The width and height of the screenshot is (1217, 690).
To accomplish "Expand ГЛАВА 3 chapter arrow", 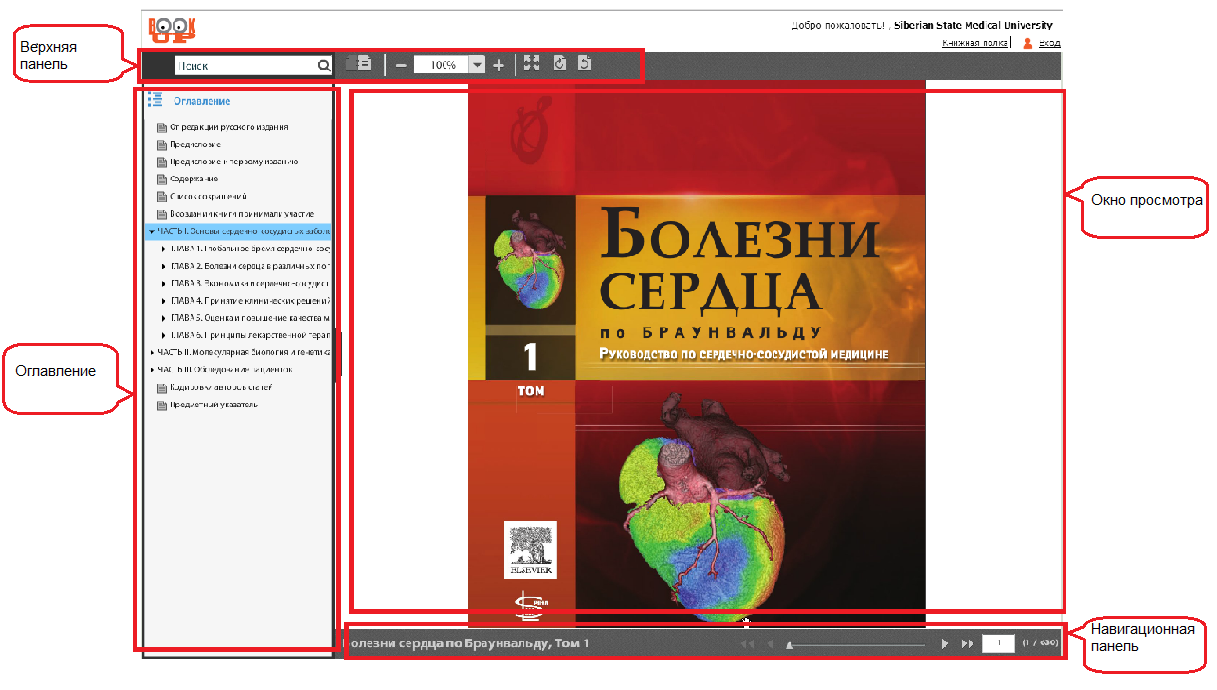I will point(164,283).
